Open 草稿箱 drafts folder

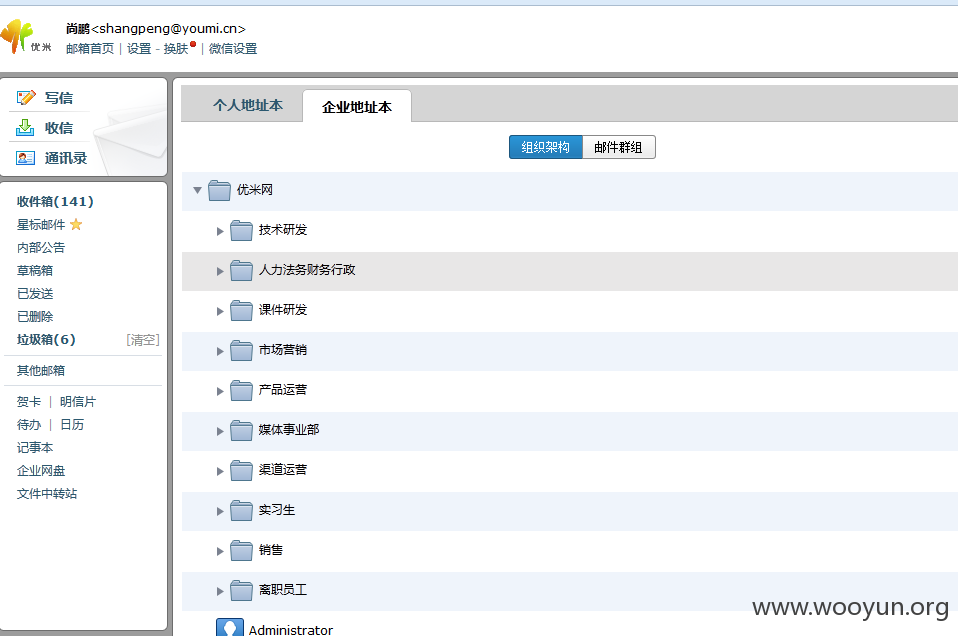pos(35,271)
